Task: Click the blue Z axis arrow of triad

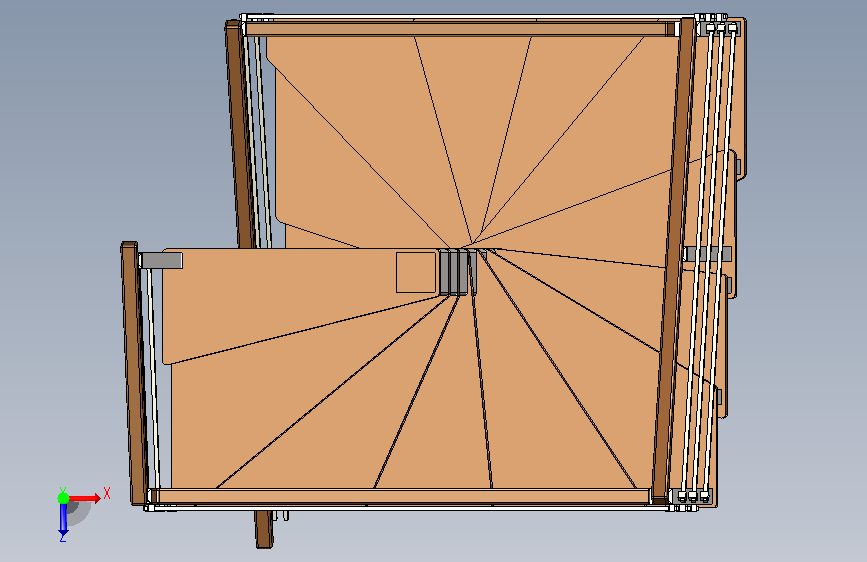Action: [63, 519]
